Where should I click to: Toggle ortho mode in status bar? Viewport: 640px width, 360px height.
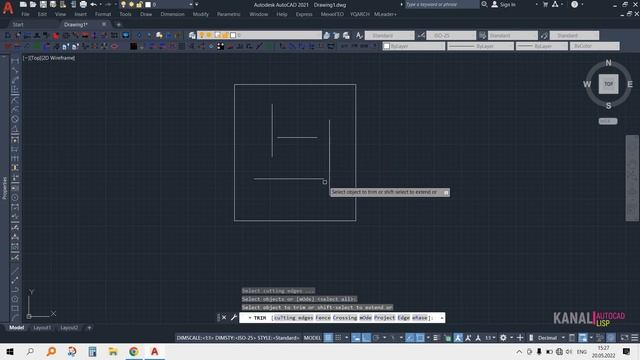[367, 338]
